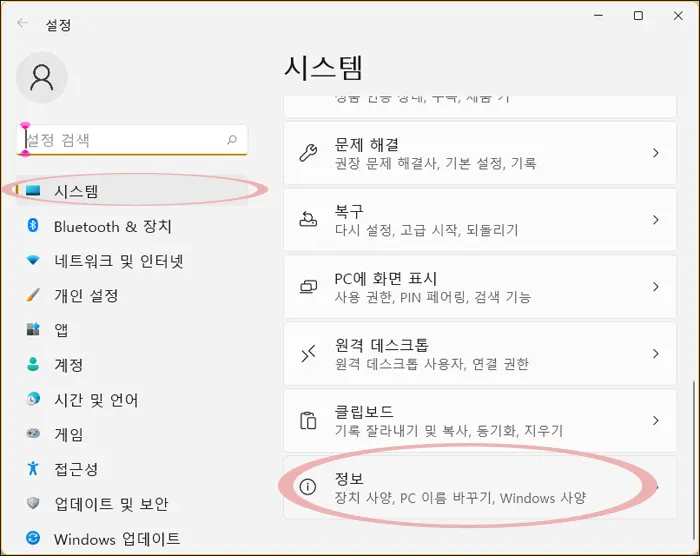Screen dimensions: 700x556
Task: Click text 권장 문제 해결사, 기본 설정, 기록
Action: (x=435, y=163)
